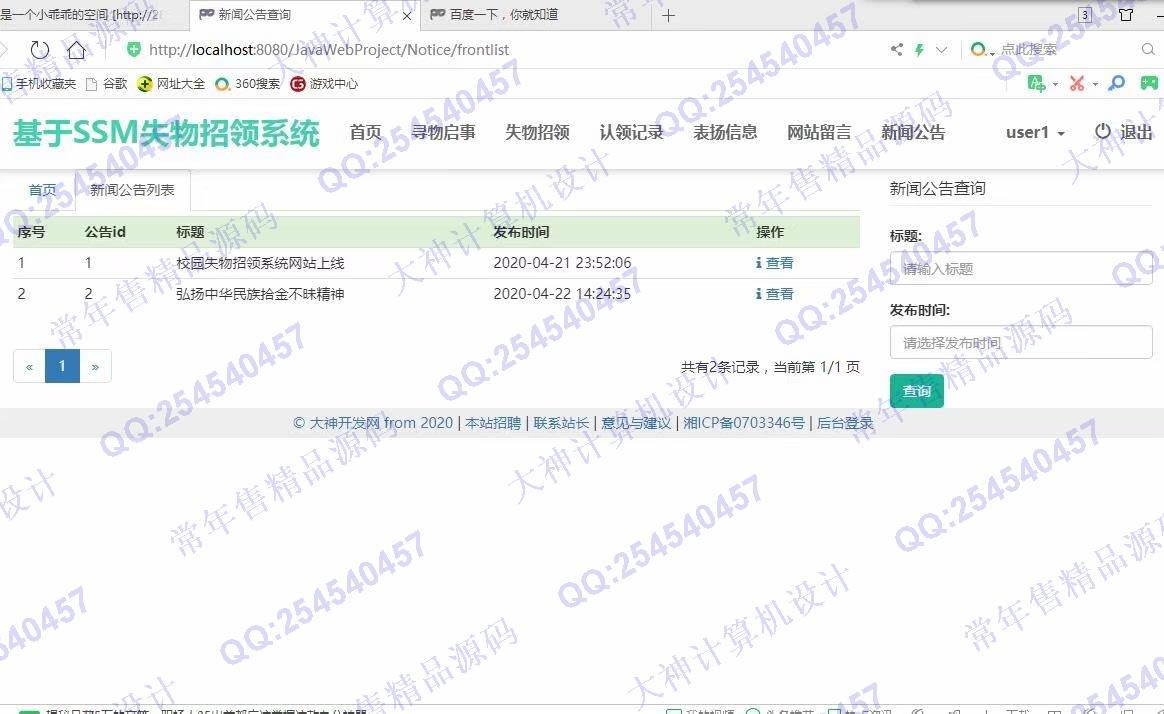Click the gamepad icon in browser toolbar
Image resolution: width=1164 pixels, height=714 pixels.
(1150, 83)
